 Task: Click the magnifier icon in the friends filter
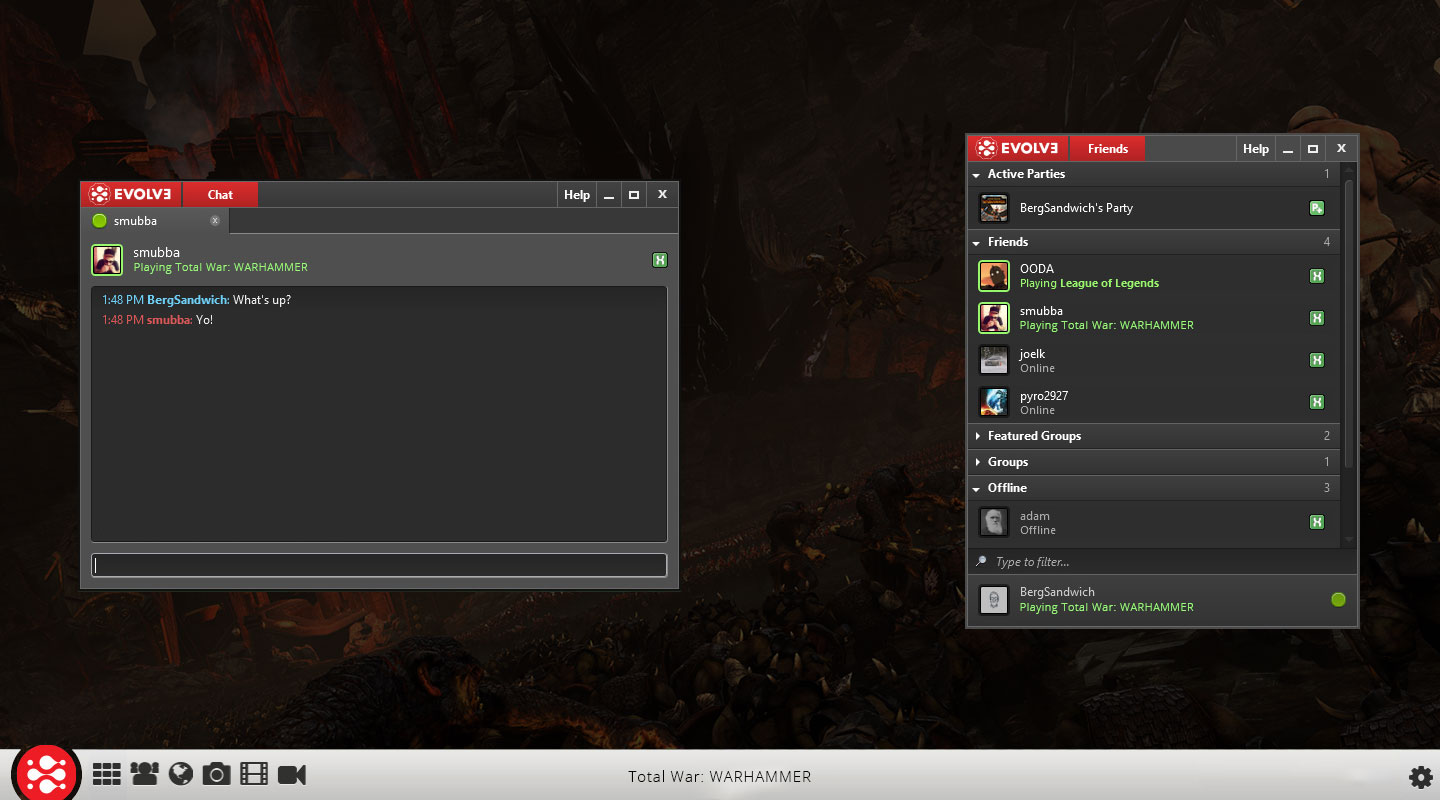981,562
